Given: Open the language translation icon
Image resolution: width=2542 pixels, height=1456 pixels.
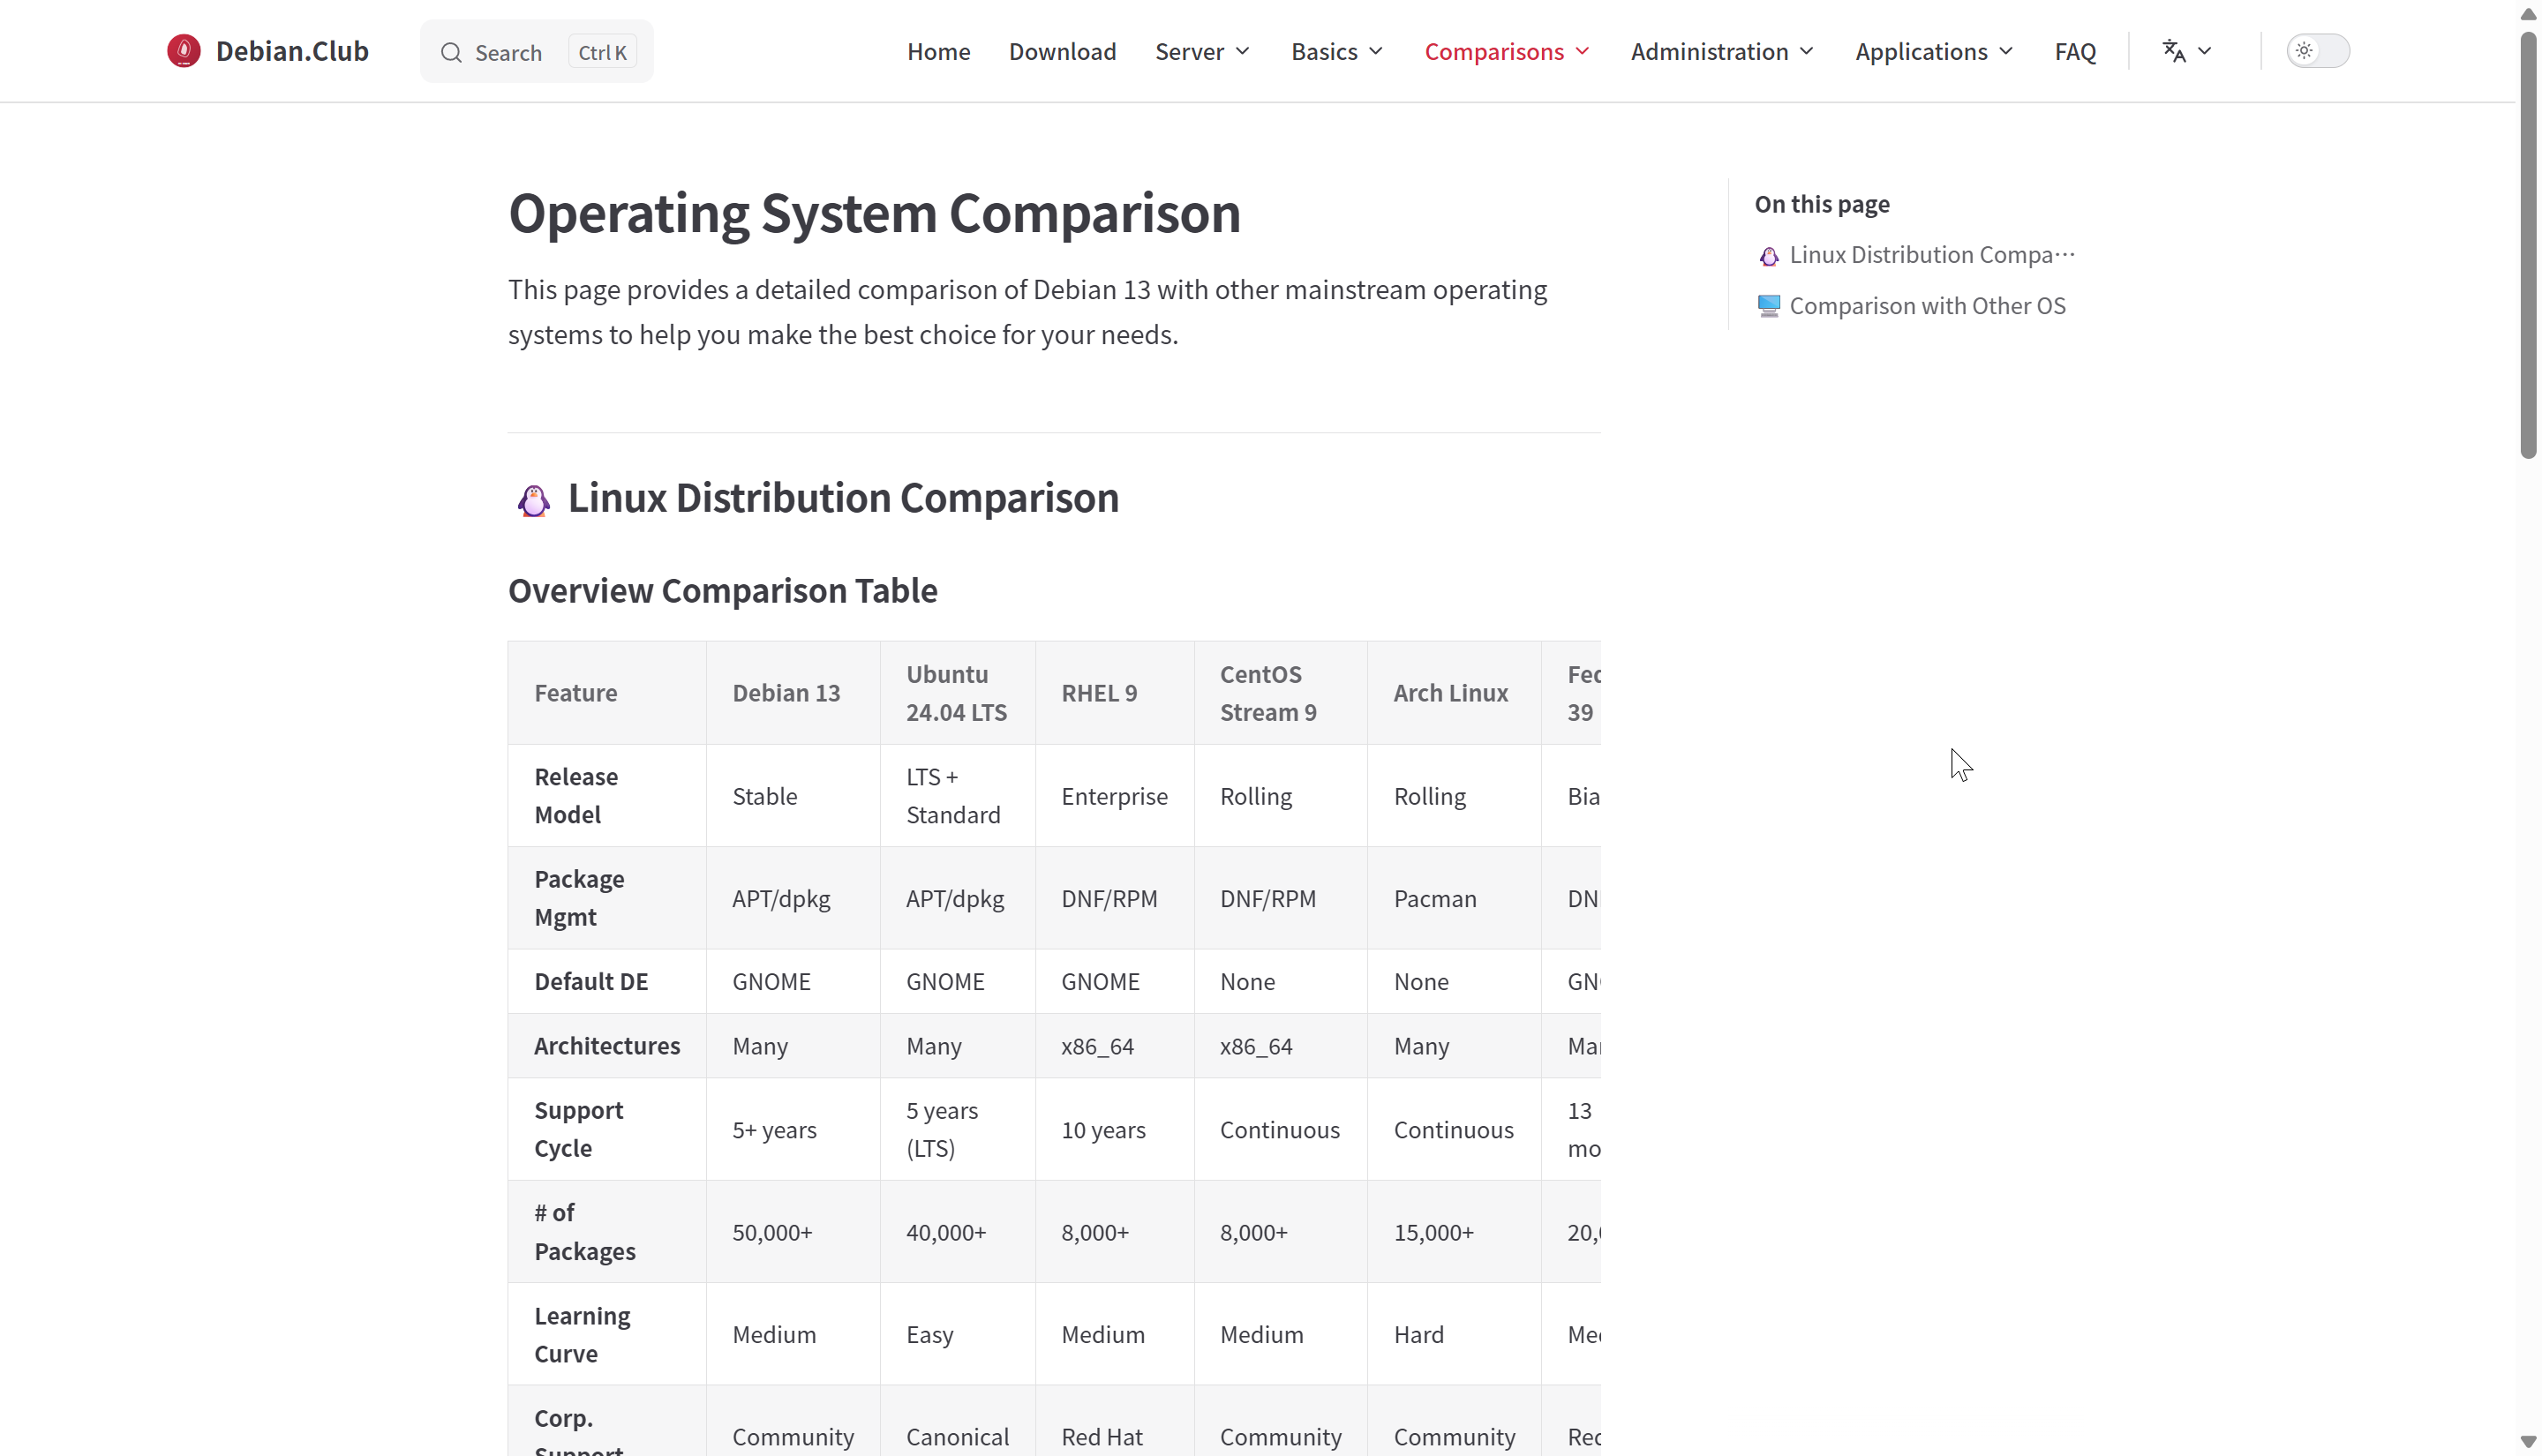Looking at the screenshot, I should tap(2173, 51).
